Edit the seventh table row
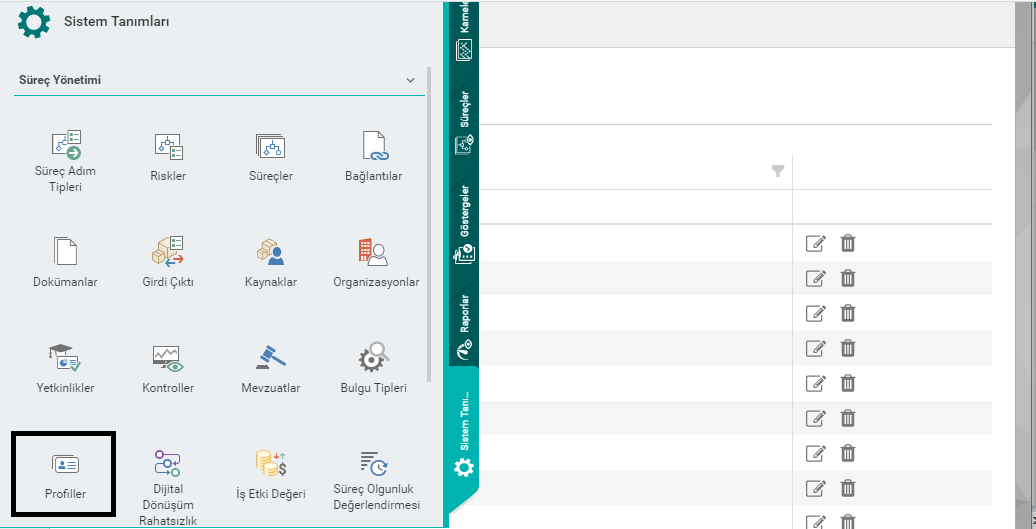1036x529 pixels. pos(816,453)
